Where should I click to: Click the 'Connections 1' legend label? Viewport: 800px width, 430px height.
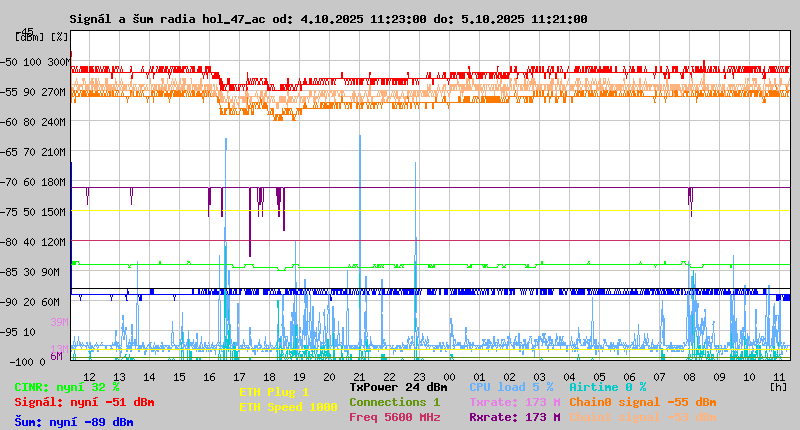click(x=394, y=402)
